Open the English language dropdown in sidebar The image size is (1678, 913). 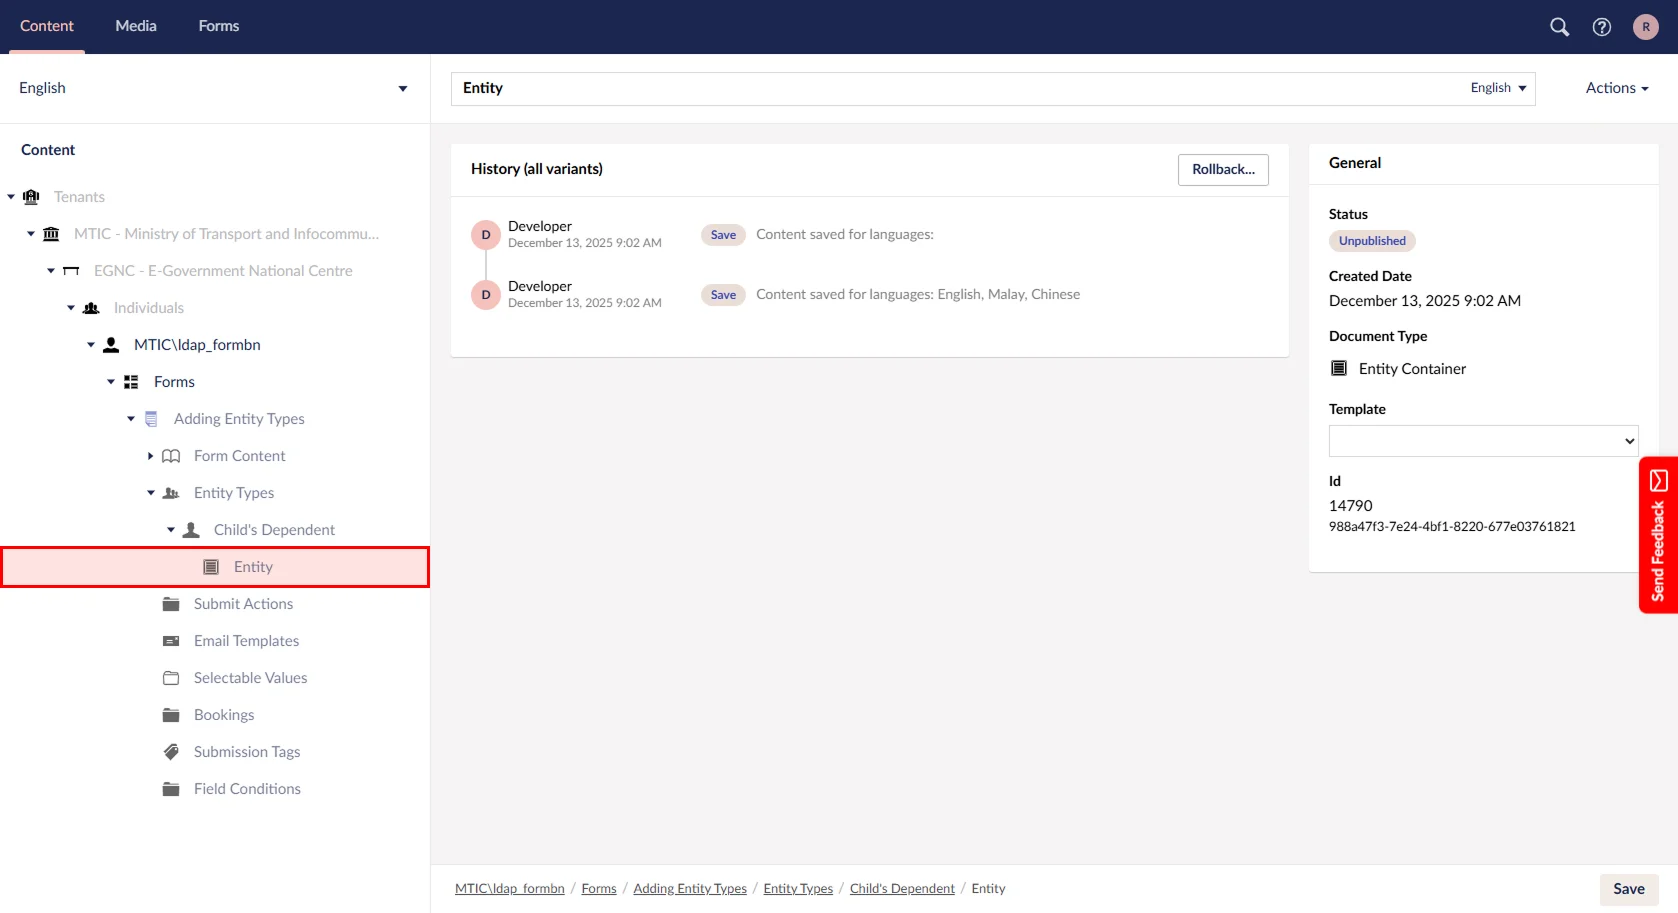213,88
